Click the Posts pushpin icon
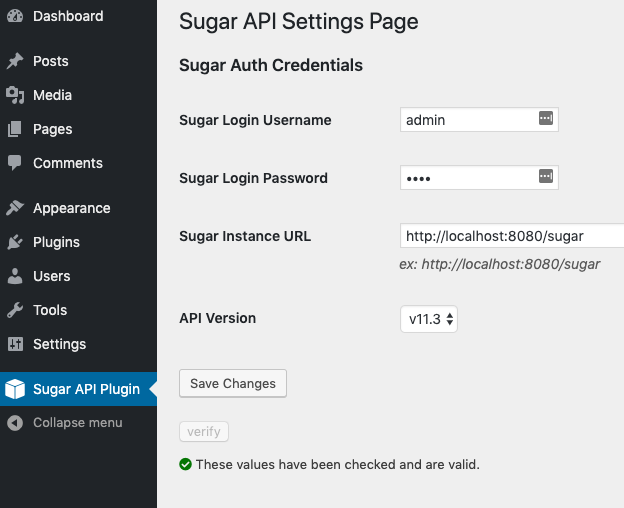Viewport: 624px width, 508px height. point(15,61)
